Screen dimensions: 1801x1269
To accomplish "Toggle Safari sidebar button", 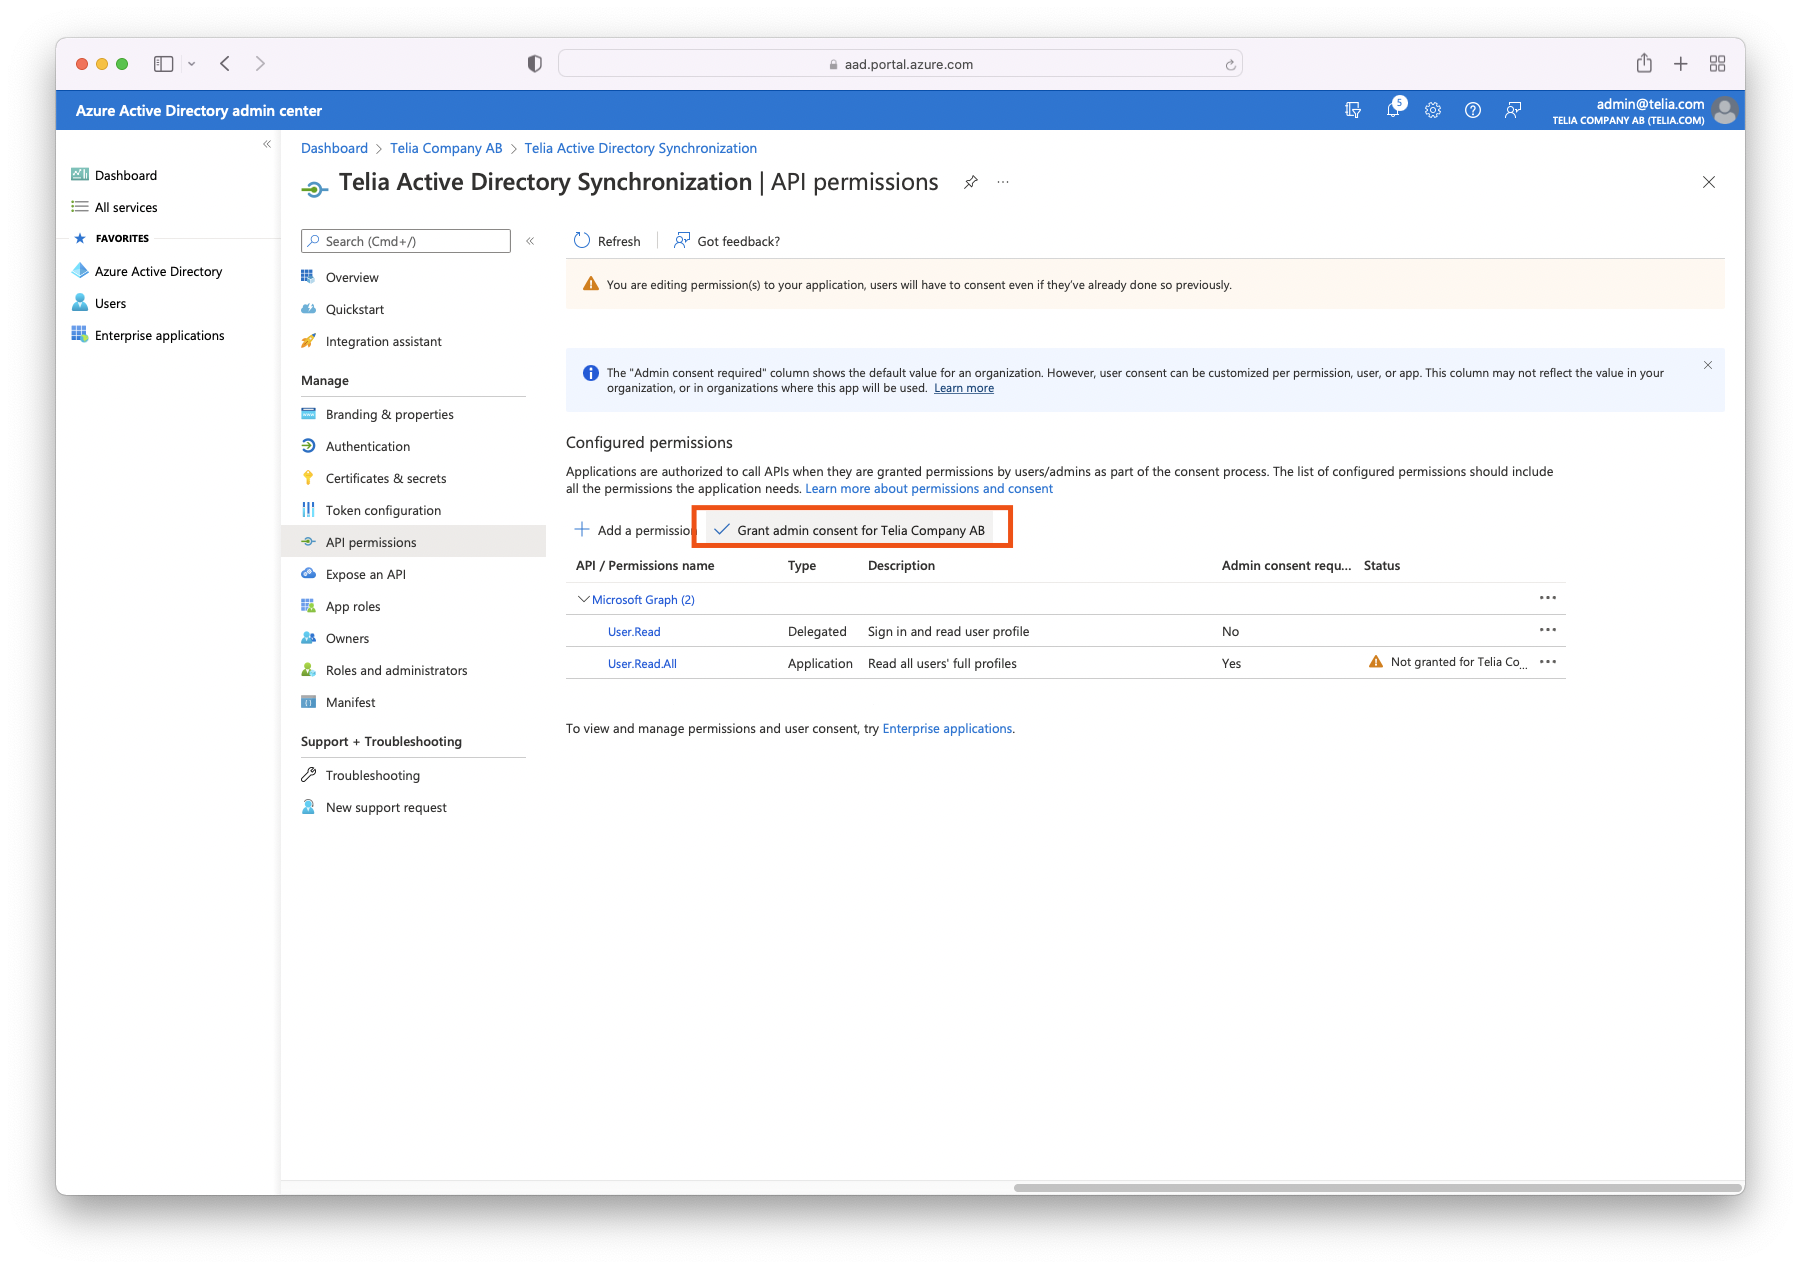I will 164,64.
